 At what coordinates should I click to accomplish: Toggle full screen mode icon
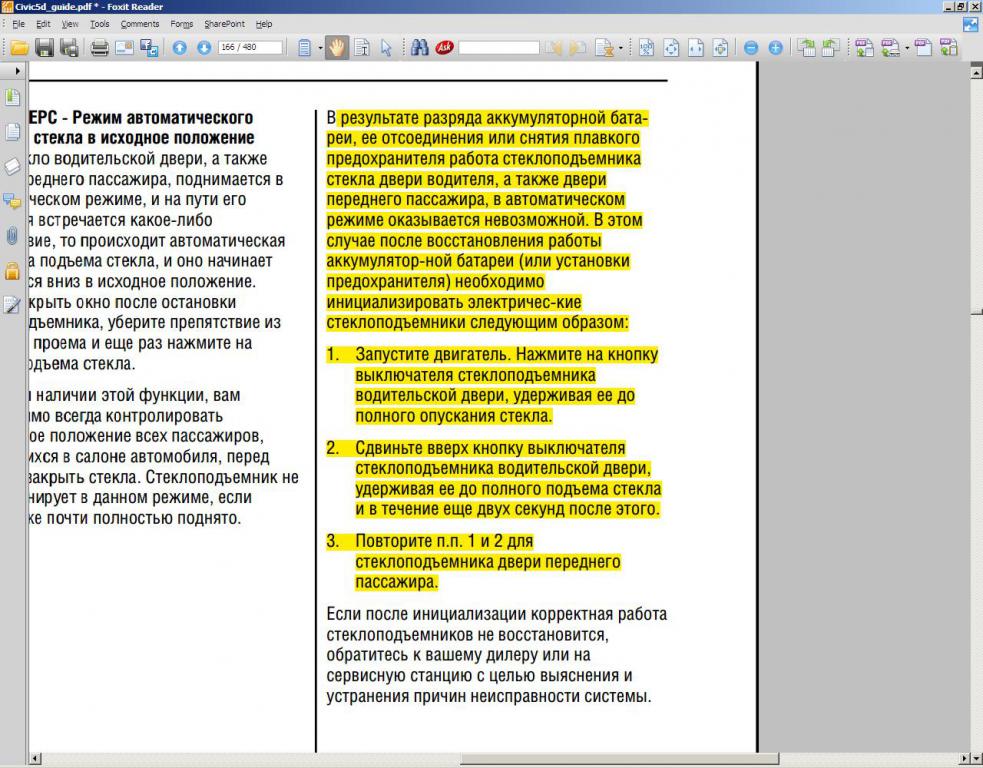coord(970,24)
